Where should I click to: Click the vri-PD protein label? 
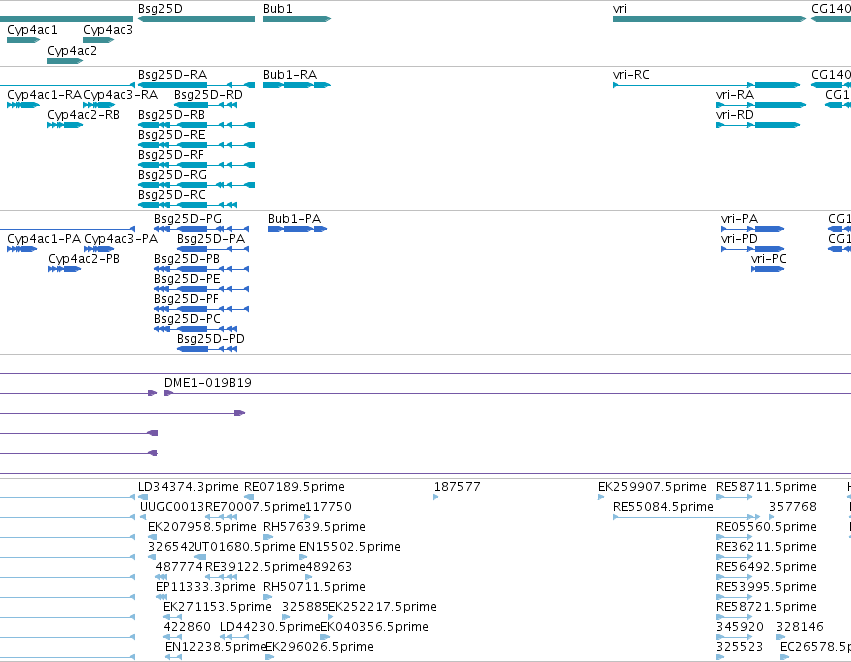[739, 239]
